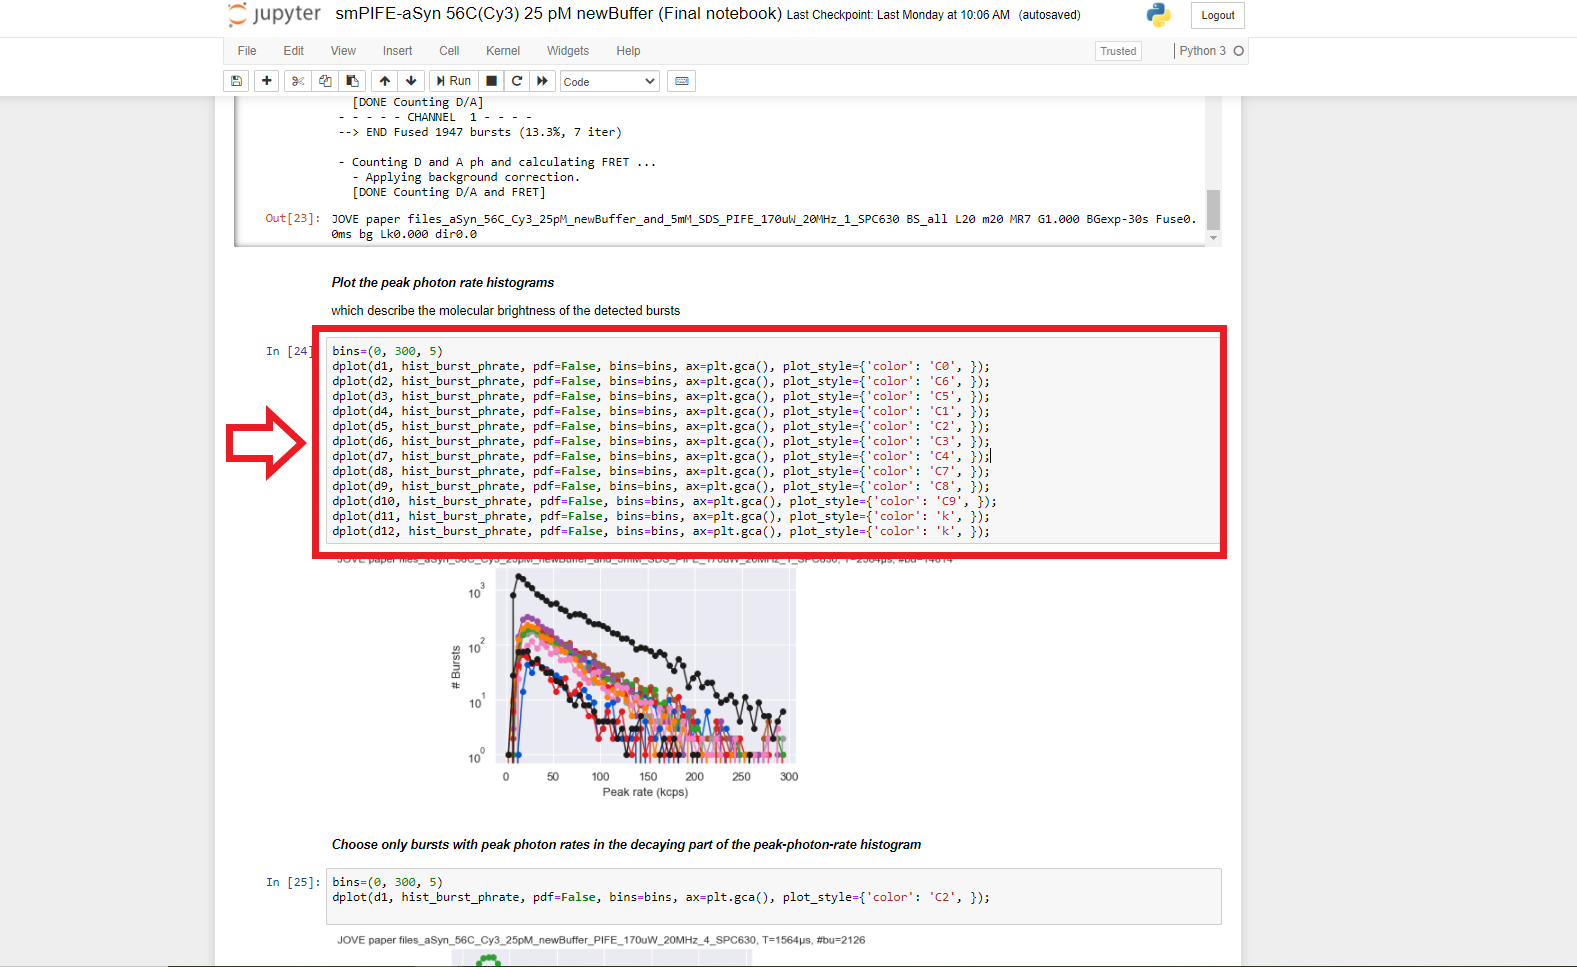The width and height of the screenshot is (1577, 967).
Task: Click the Python 3 kernel name
Action: (x=1202, y=51)
